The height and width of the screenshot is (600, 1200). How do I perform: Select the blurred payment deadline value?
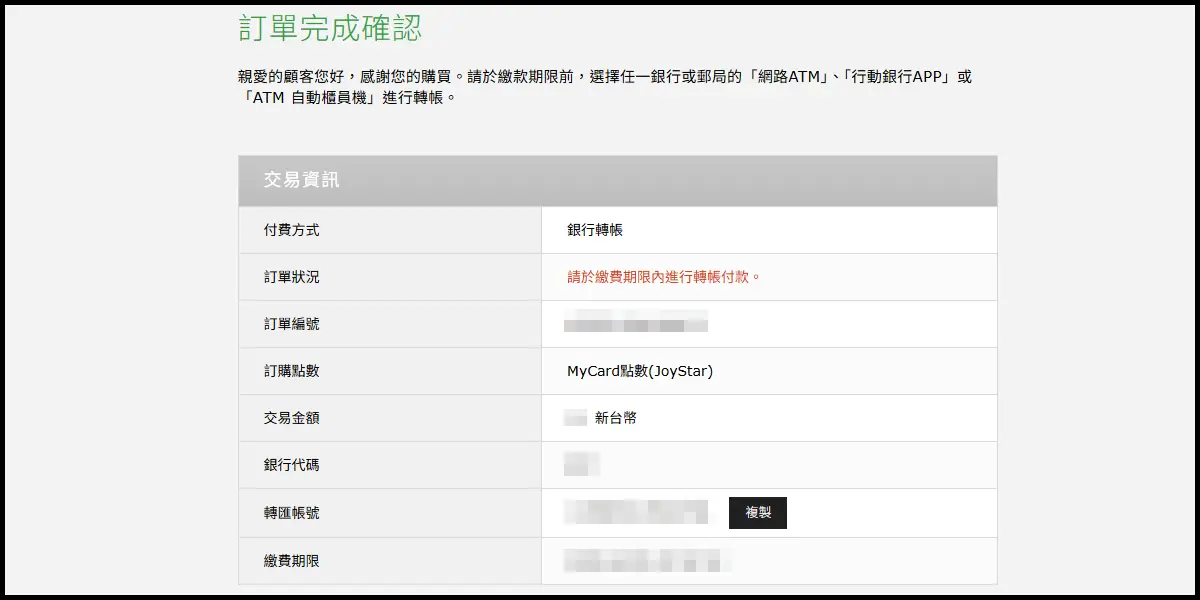[x=646, y=560]
